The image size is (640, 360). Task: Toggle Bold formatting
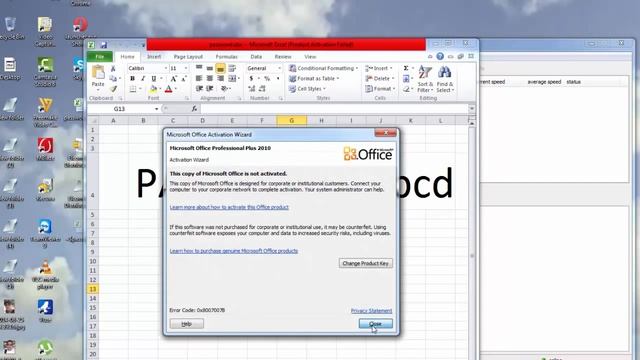tap(132, 78)
